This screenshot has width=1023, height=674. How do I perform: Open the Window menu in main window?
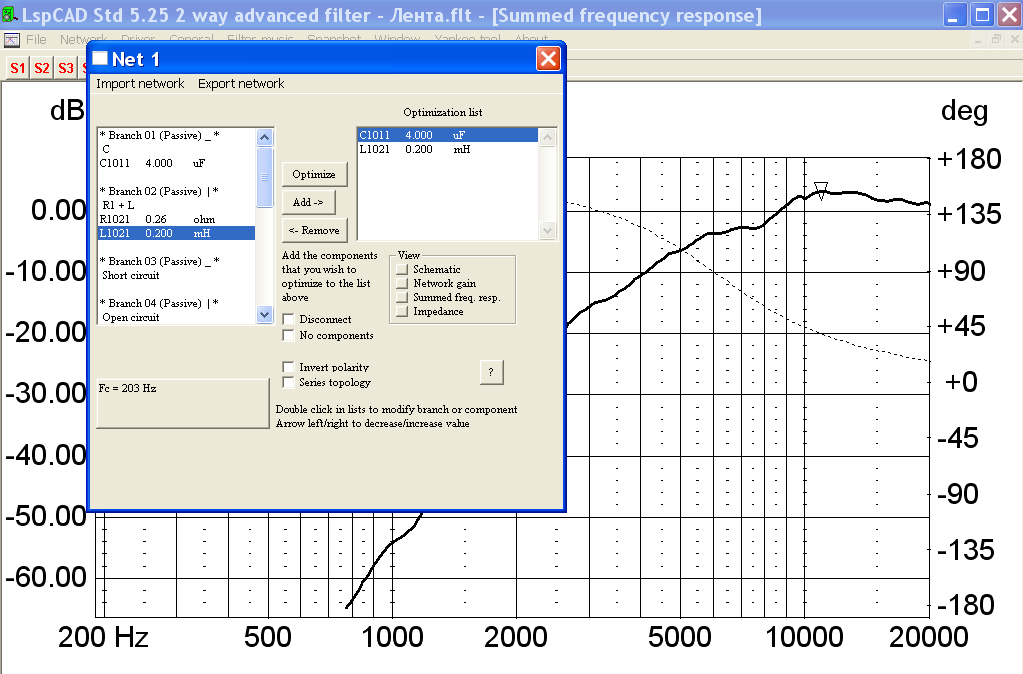397,39
